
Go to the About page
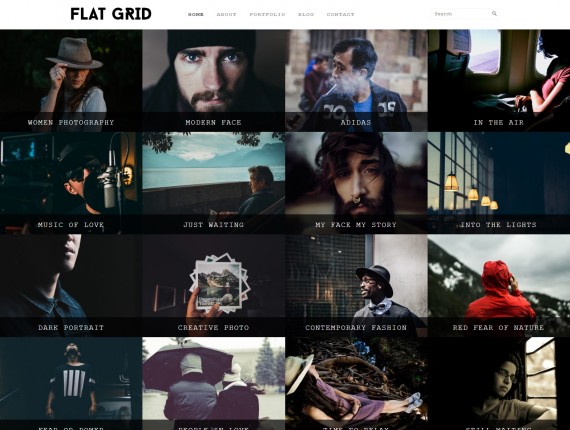(x=226, y=15)
